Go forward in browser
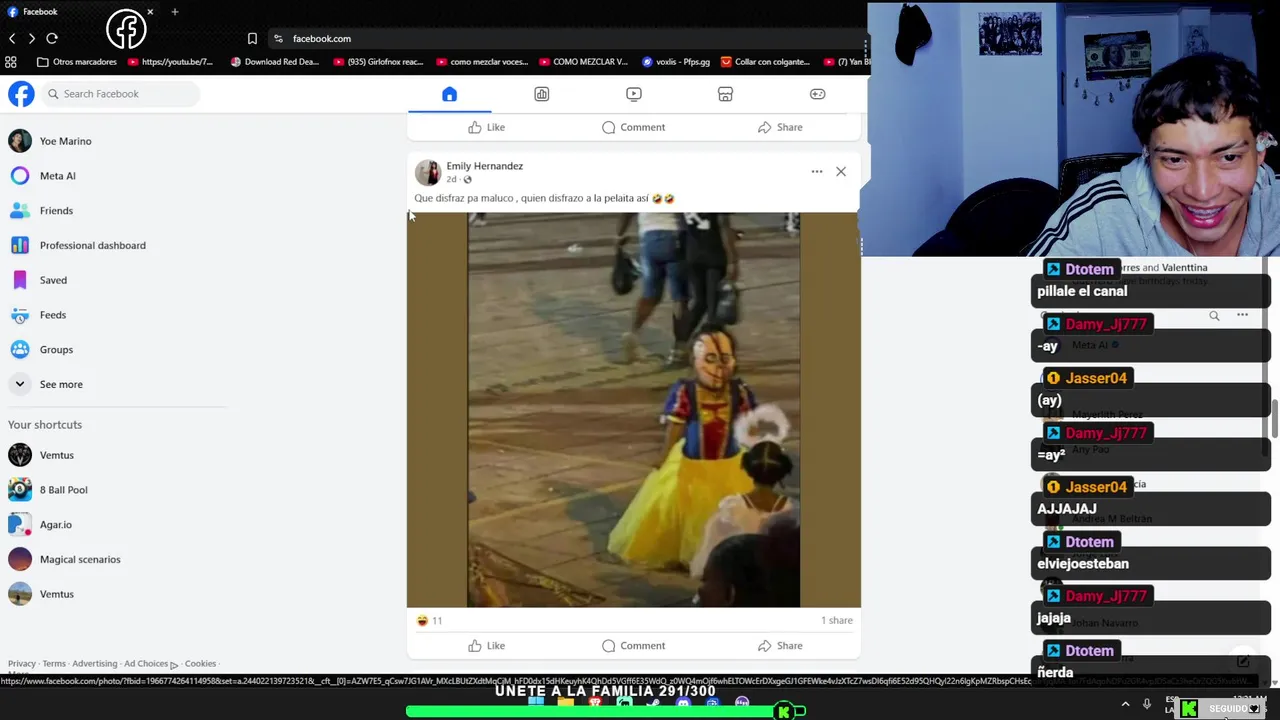The height and width of the screenshot is (720, 1280). click(32, 38)
